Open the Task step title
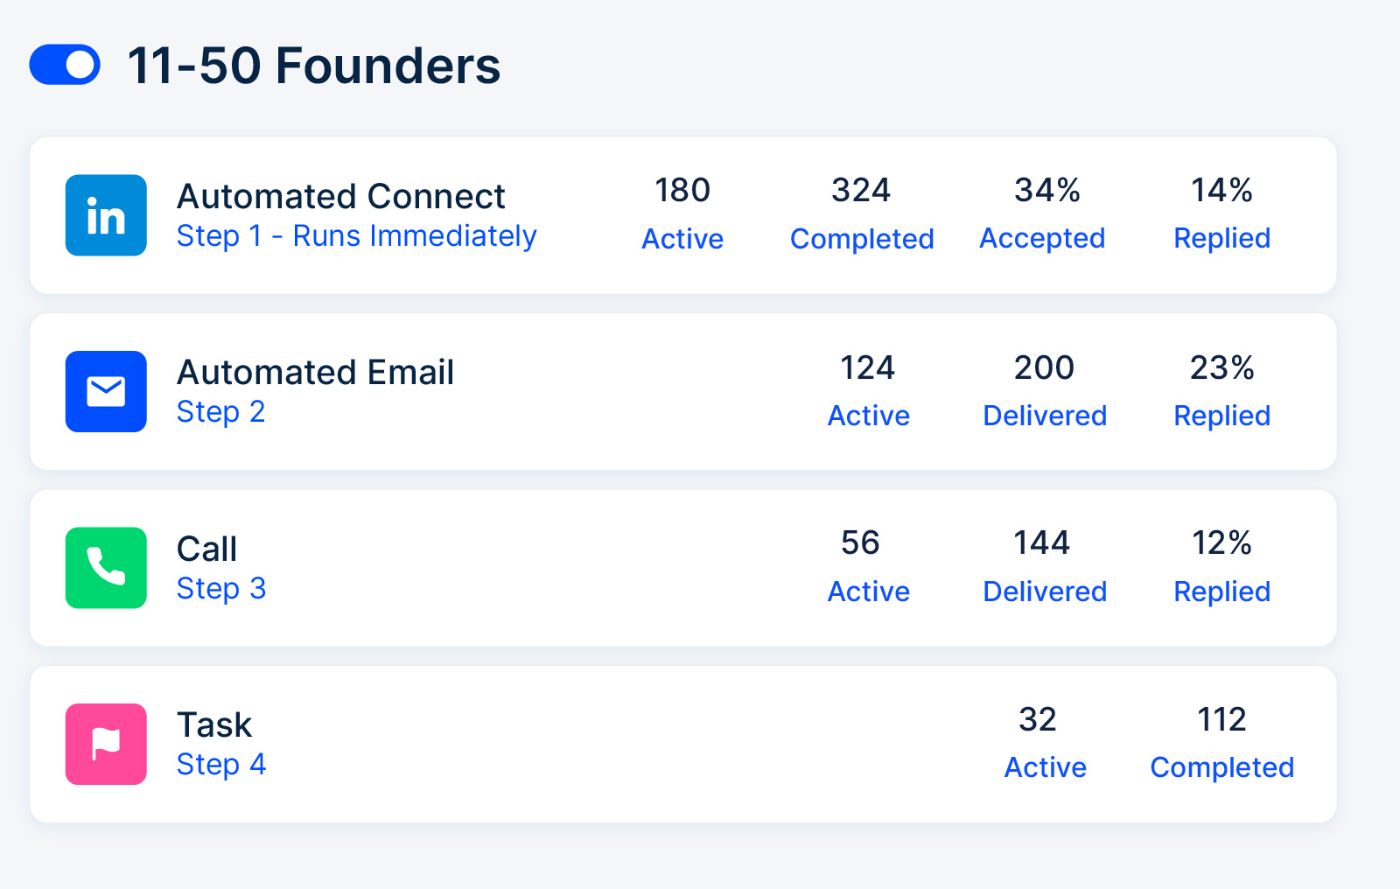 point(214,725)
